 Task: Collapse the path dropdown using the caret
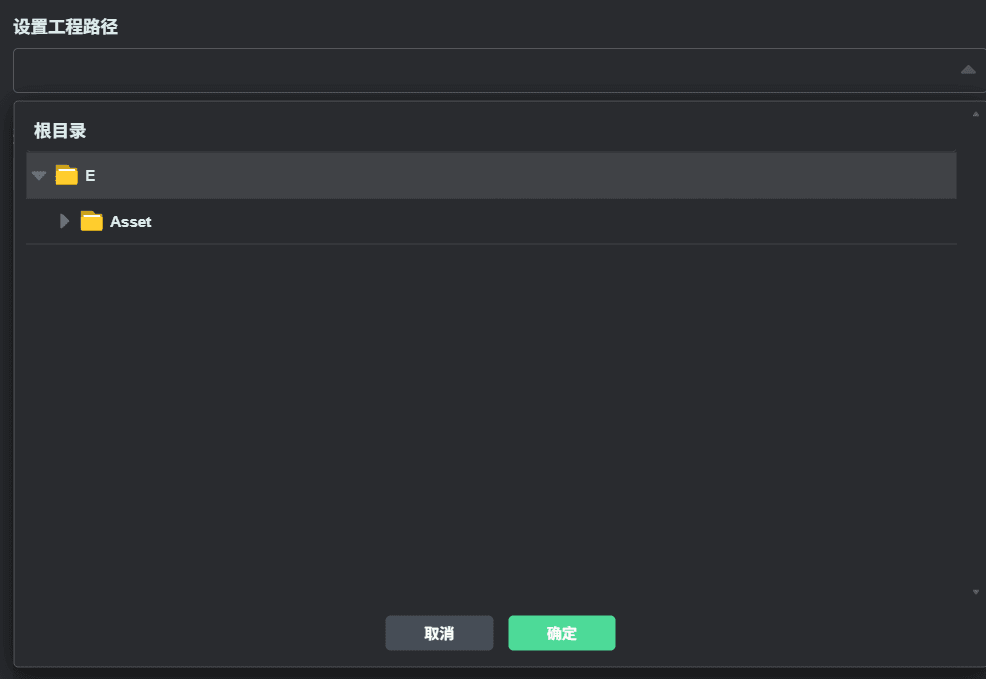pos(968,70)
